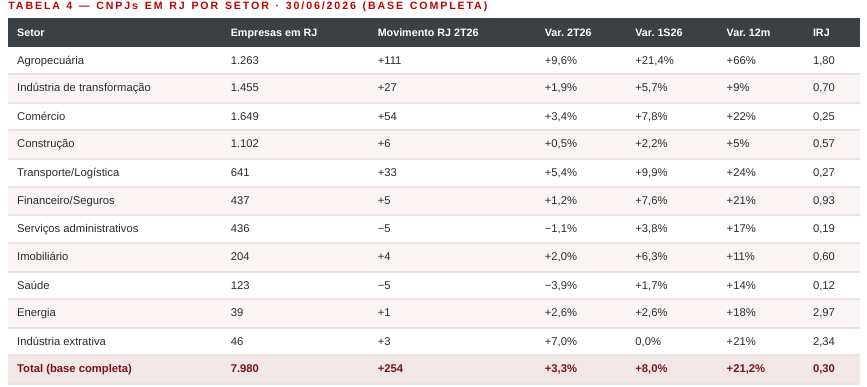This screenshot has height=387, width=867.
Task: Click the Movimento RJ 2T26 header
Action: (428, 33)
